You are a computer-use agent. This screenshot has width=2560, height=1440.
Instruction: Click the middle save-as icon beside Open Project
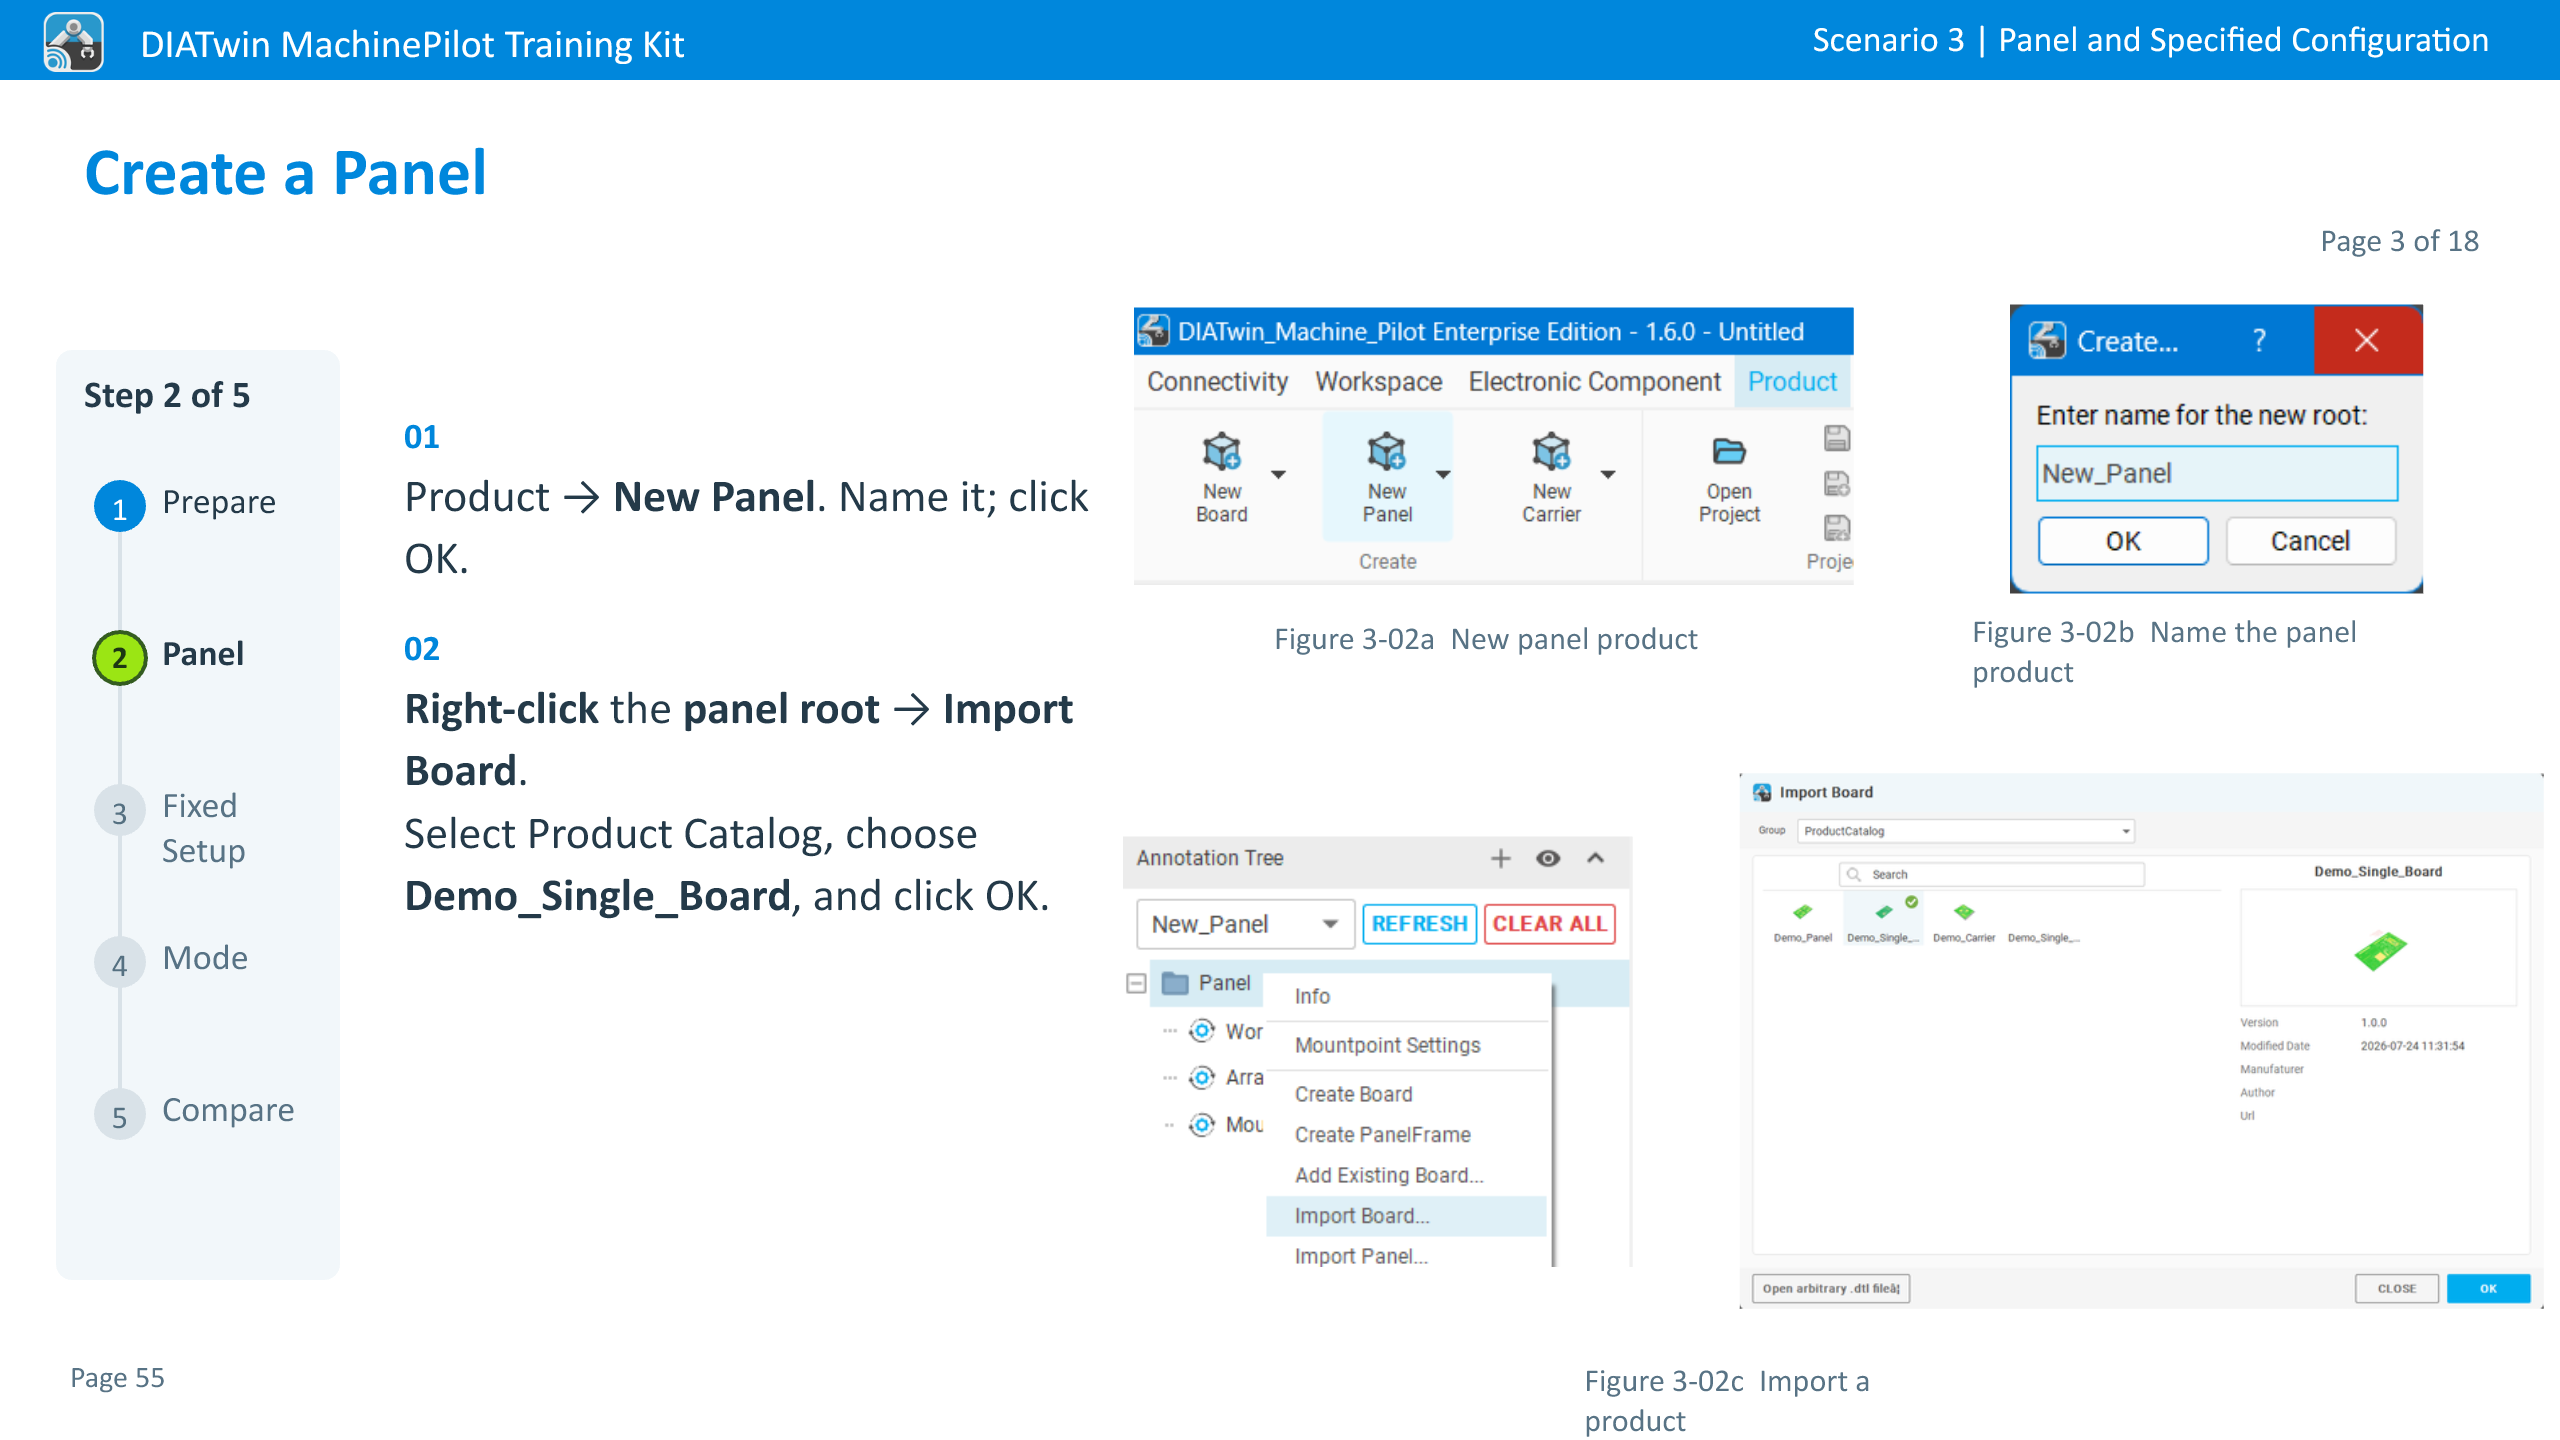tap(1837, 484)
